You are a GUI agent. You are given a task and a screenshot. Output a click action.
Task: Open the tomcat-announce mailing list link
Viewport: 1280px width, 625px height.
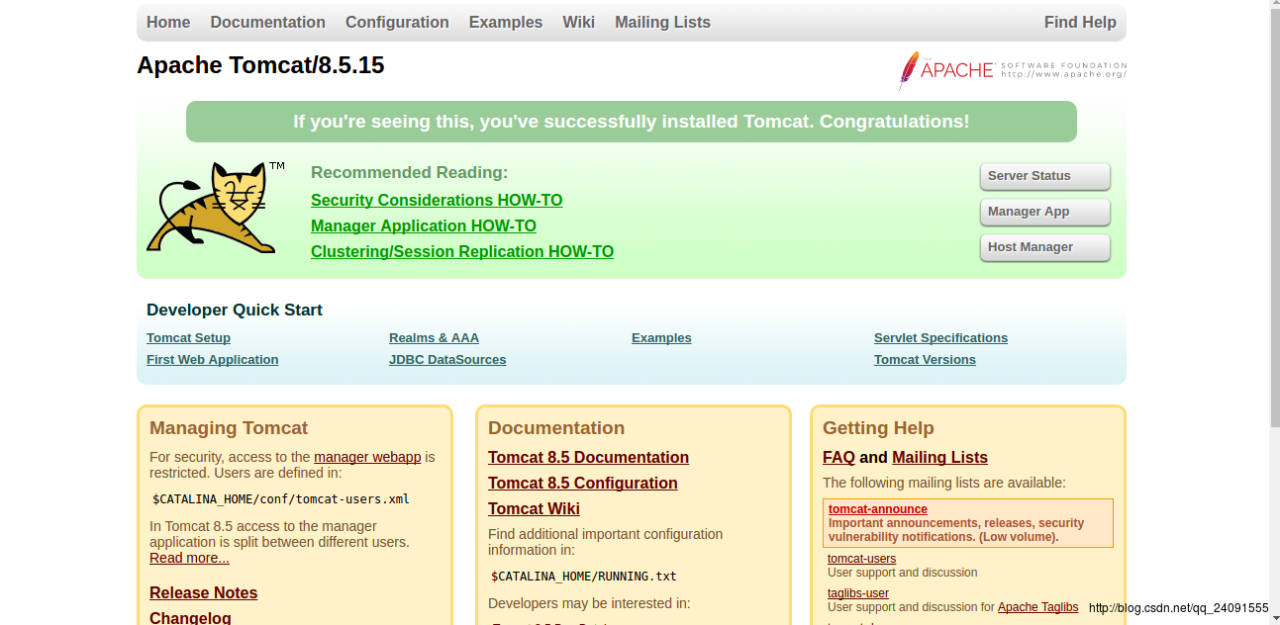pos(877,509)
